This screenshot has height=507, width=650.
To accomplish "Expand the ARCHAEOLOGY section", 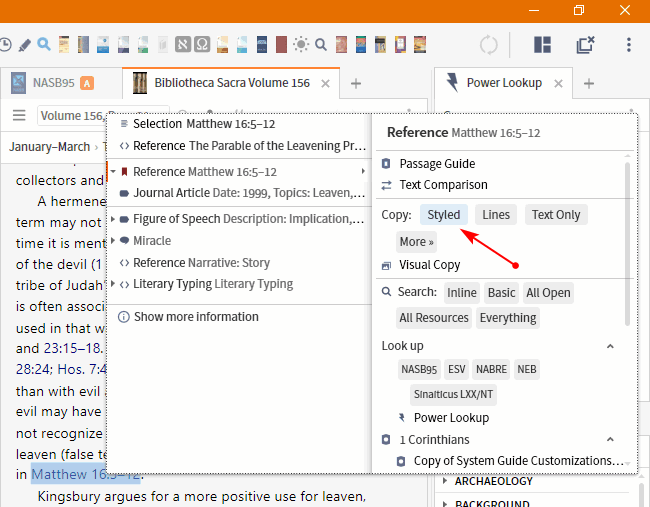I will [x=445, y=481].
